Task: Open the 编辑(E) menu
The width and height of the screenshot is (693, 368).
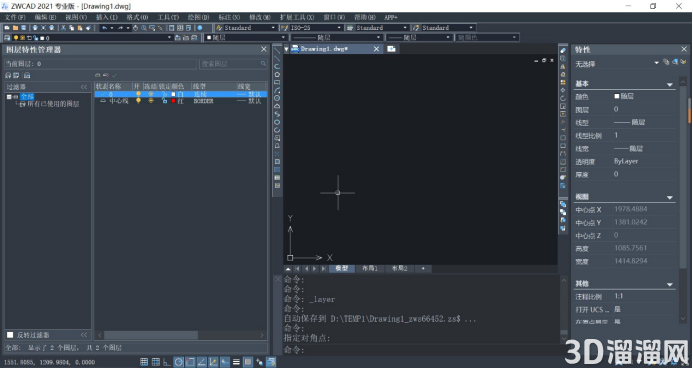Action: pos(45,17)
